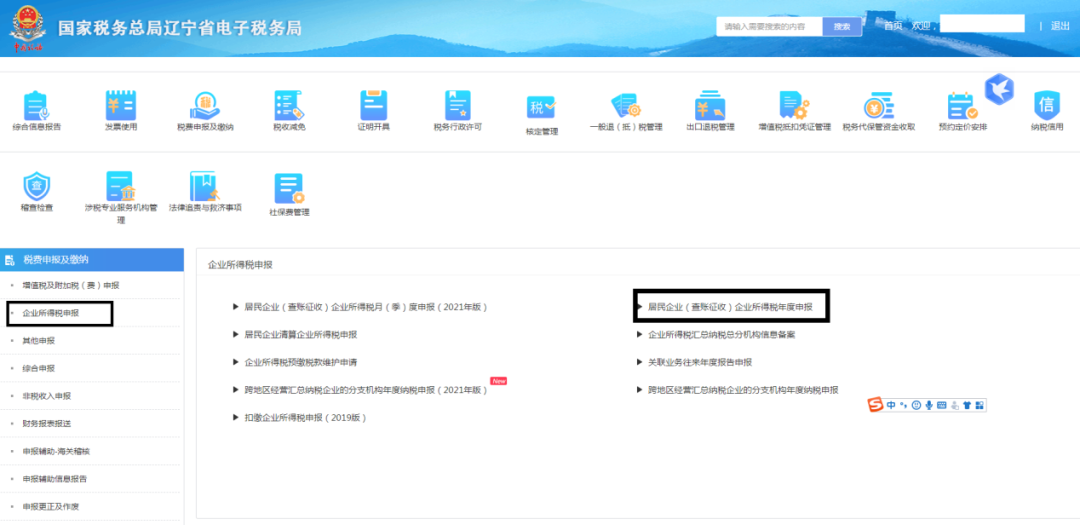This screenshot has width=1080, height=525.
Task: Open the 社保费管理 icon
Action: 289,189
